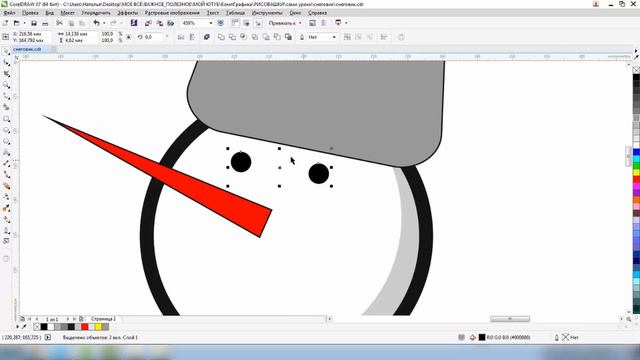Click the Publish to PDF icon

(171, 23)
